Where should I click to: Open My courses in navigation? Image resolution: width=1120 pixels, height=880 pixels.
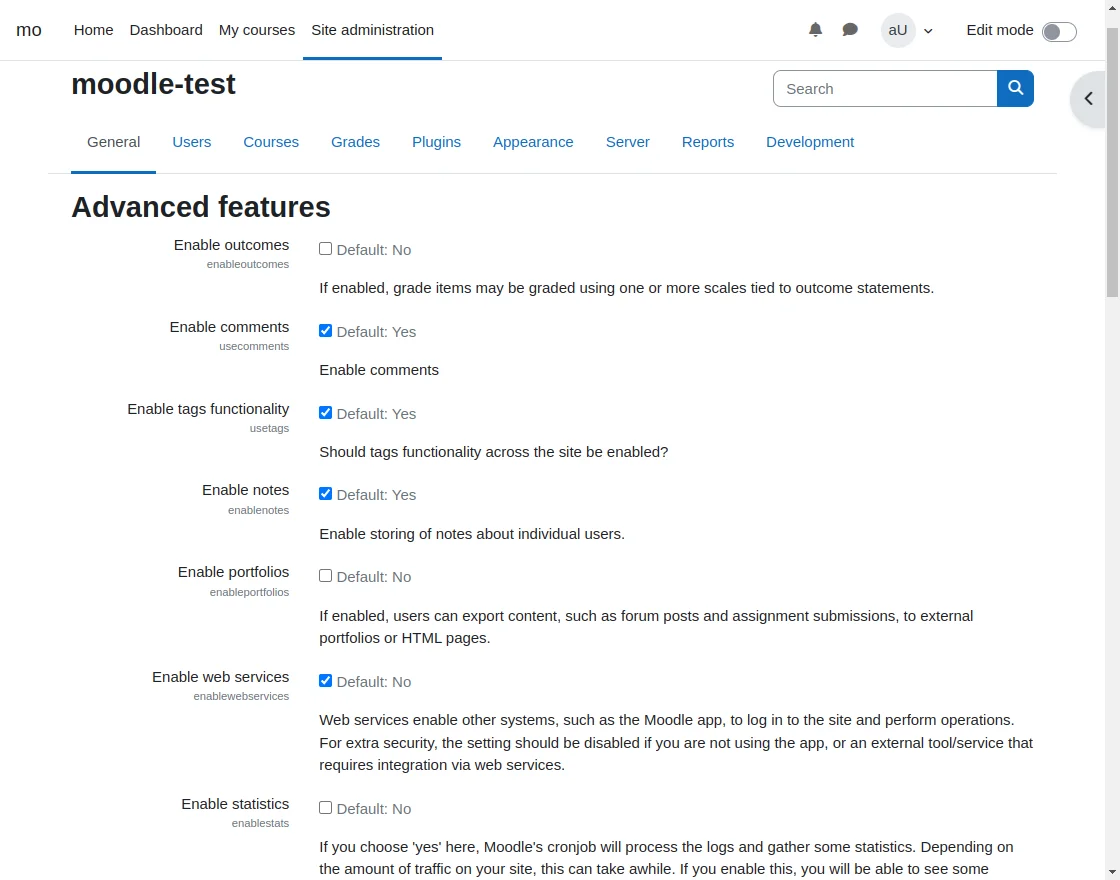257,30
